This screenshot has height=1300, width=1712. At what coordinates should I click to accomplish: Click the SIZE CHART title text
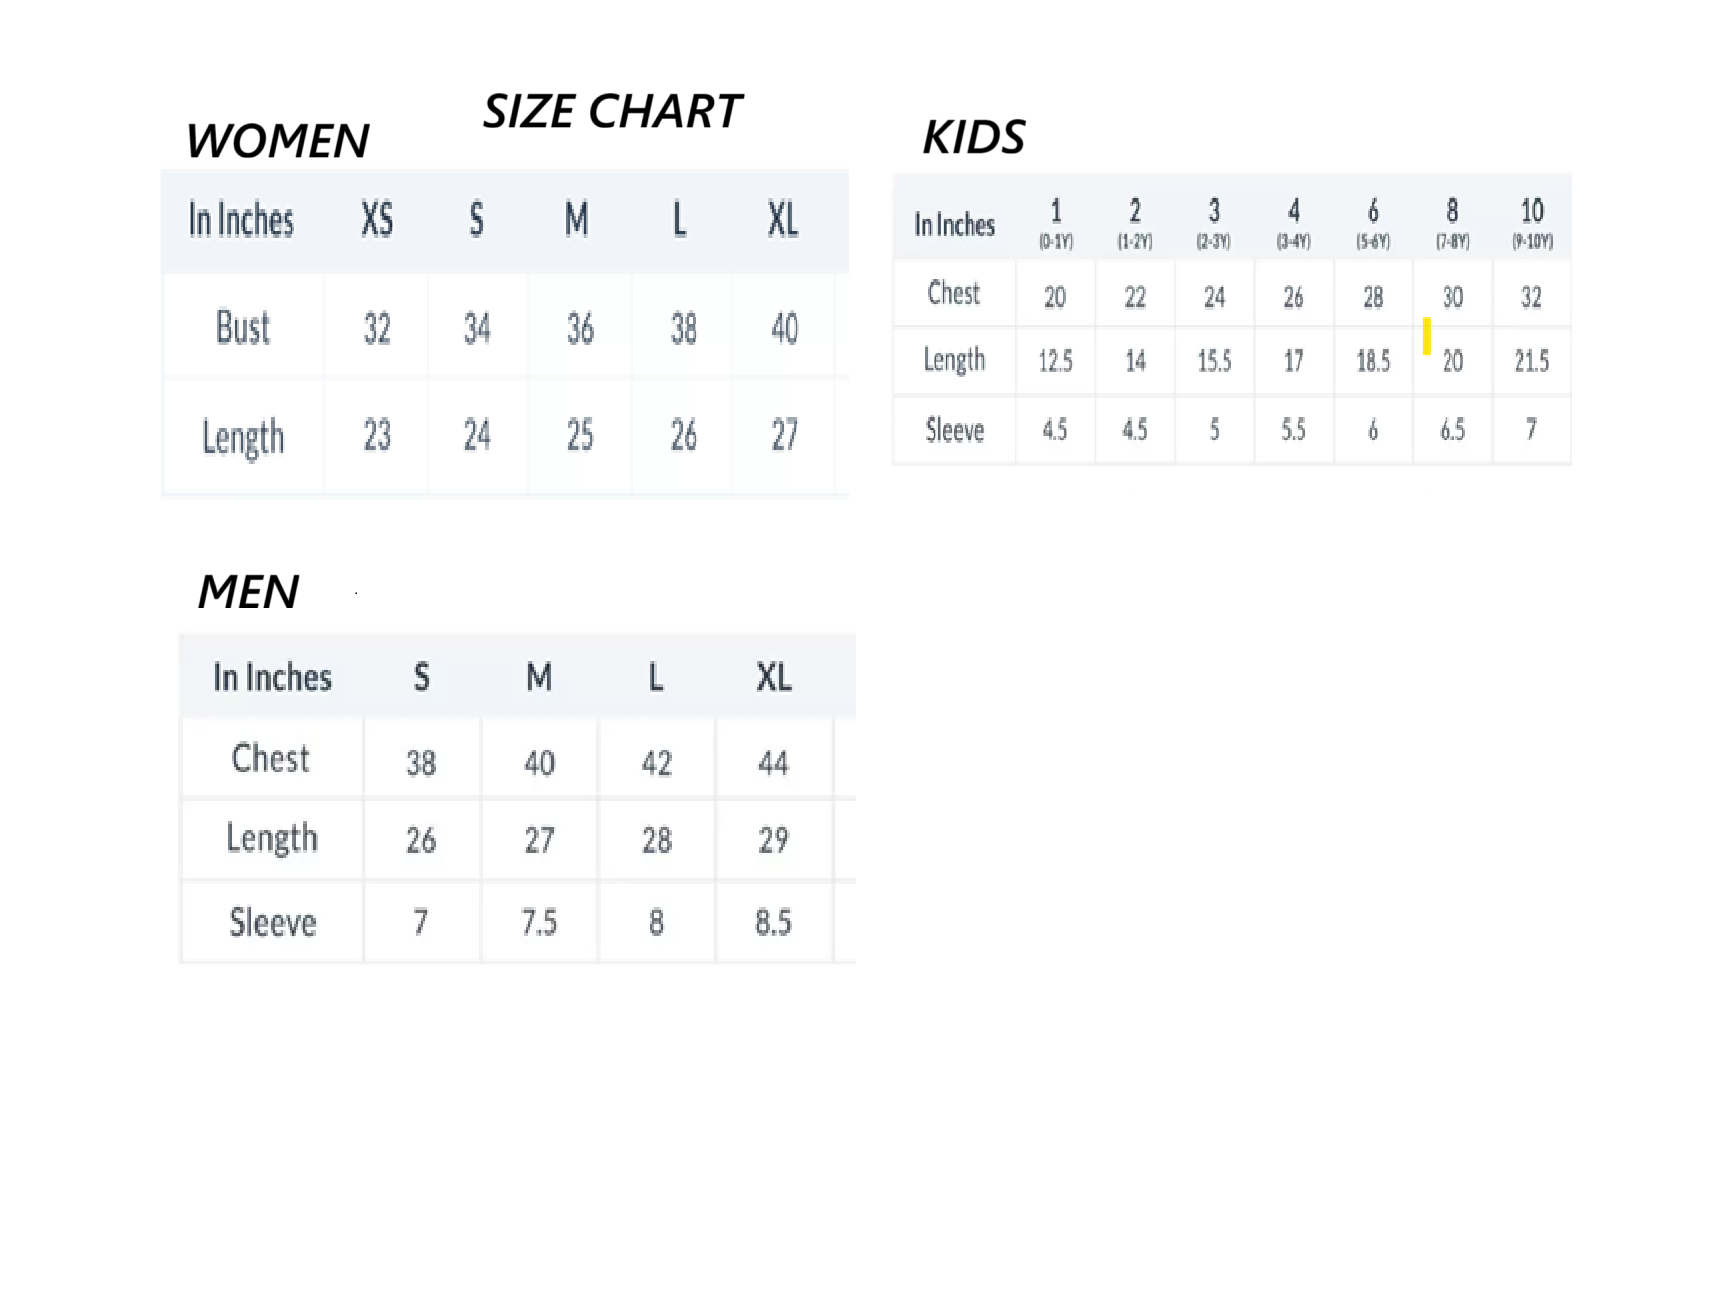click(x=612, y=111)
